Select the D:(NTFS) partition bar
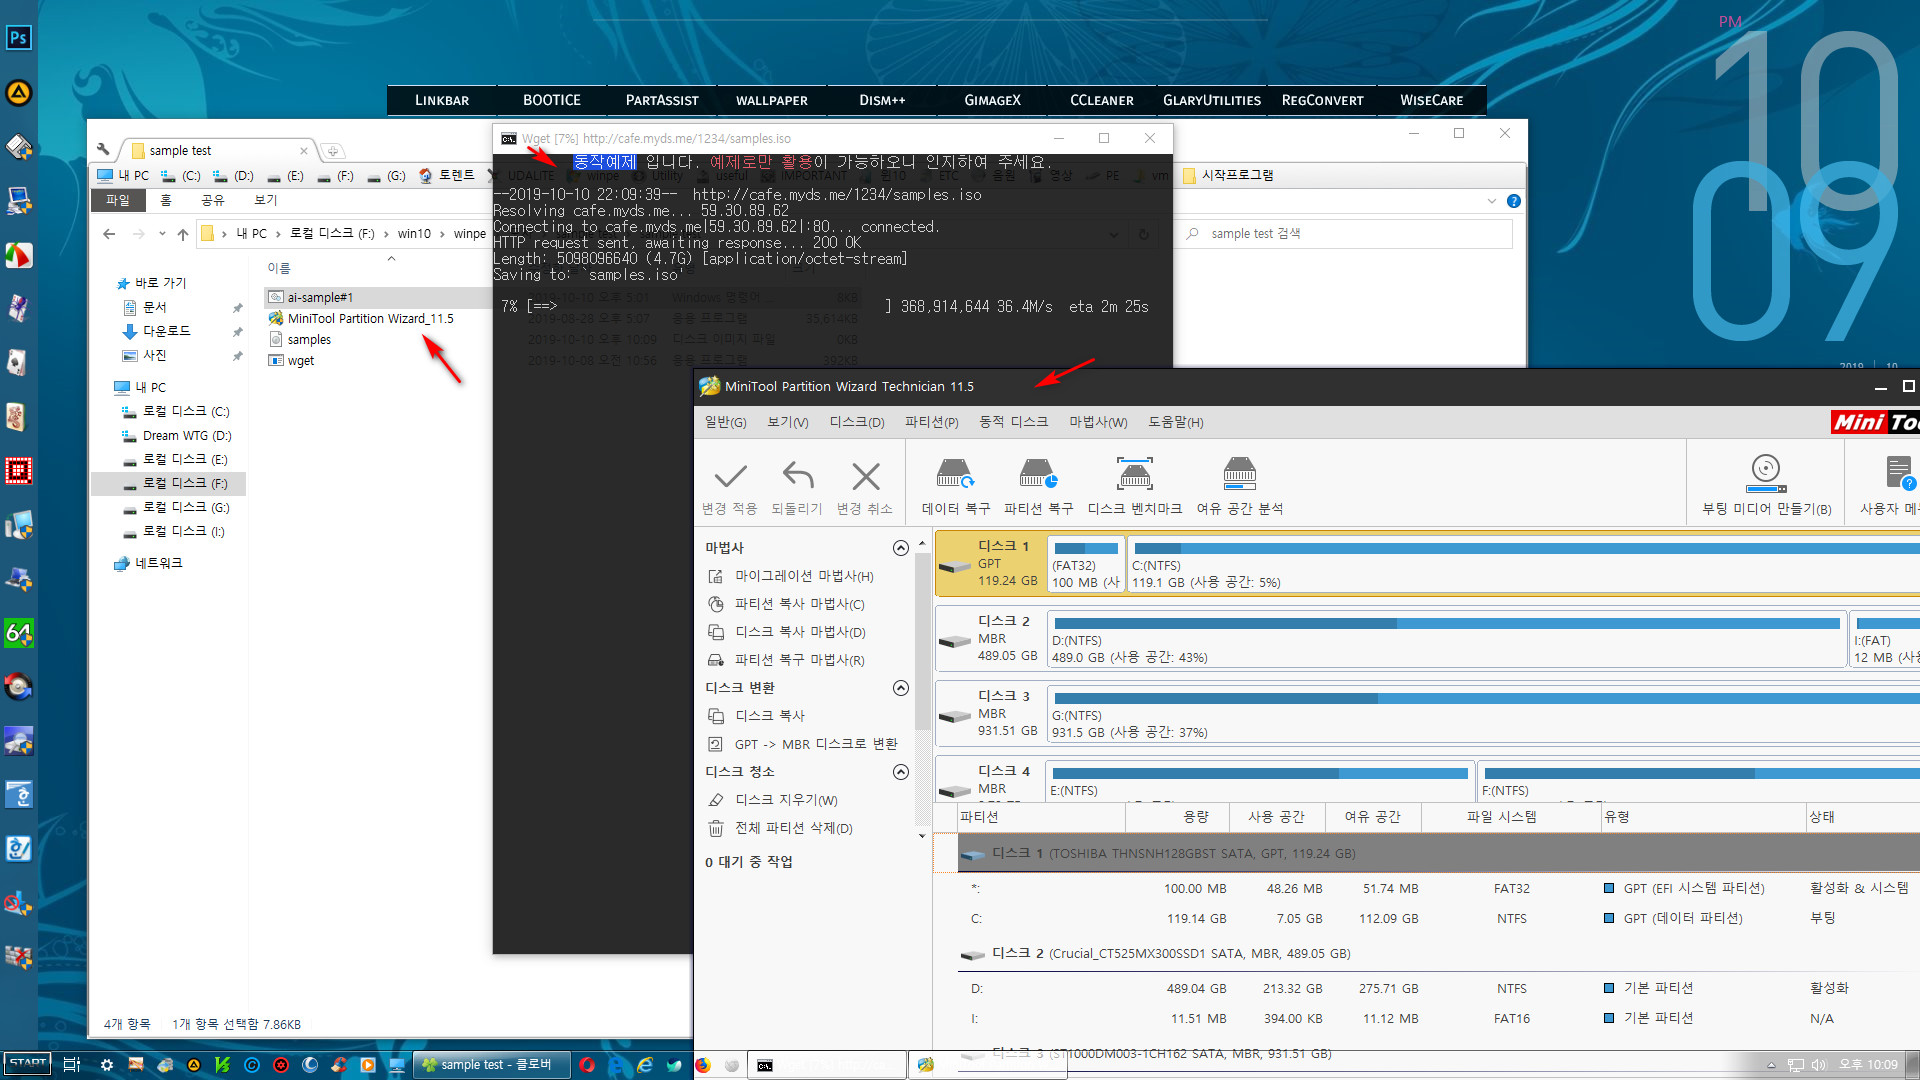This screenshot has height=1080, width=1920. (x=1446, y=639)
